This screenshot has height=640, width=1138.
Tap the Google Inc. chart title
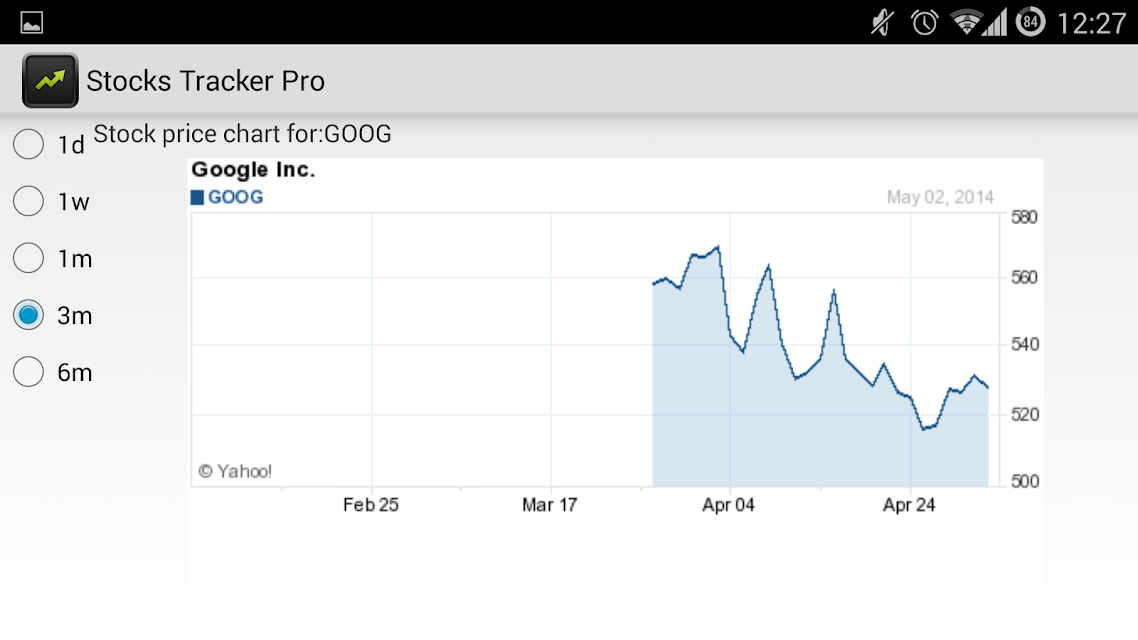253,169
